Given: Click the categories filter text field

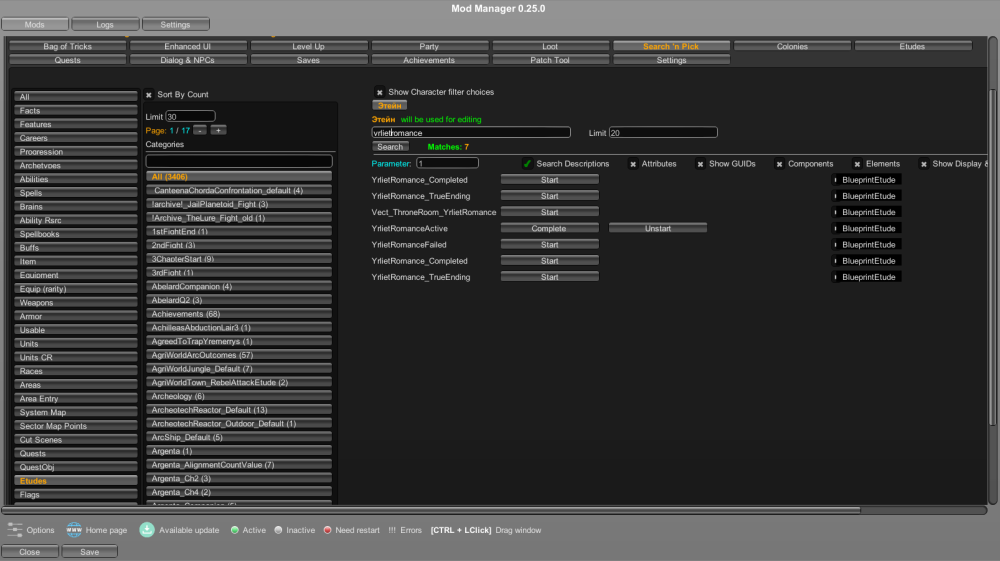Looking at the screenshot, I should 239,161.
